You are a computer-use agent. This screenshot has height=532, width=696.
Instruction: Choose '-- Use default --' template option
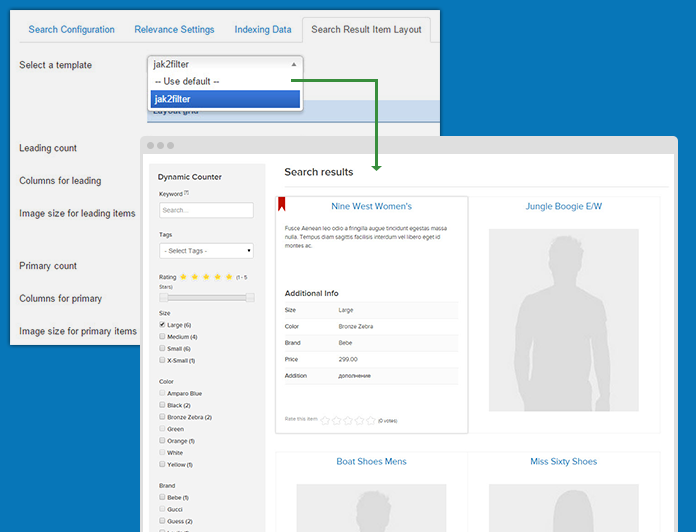225,82
